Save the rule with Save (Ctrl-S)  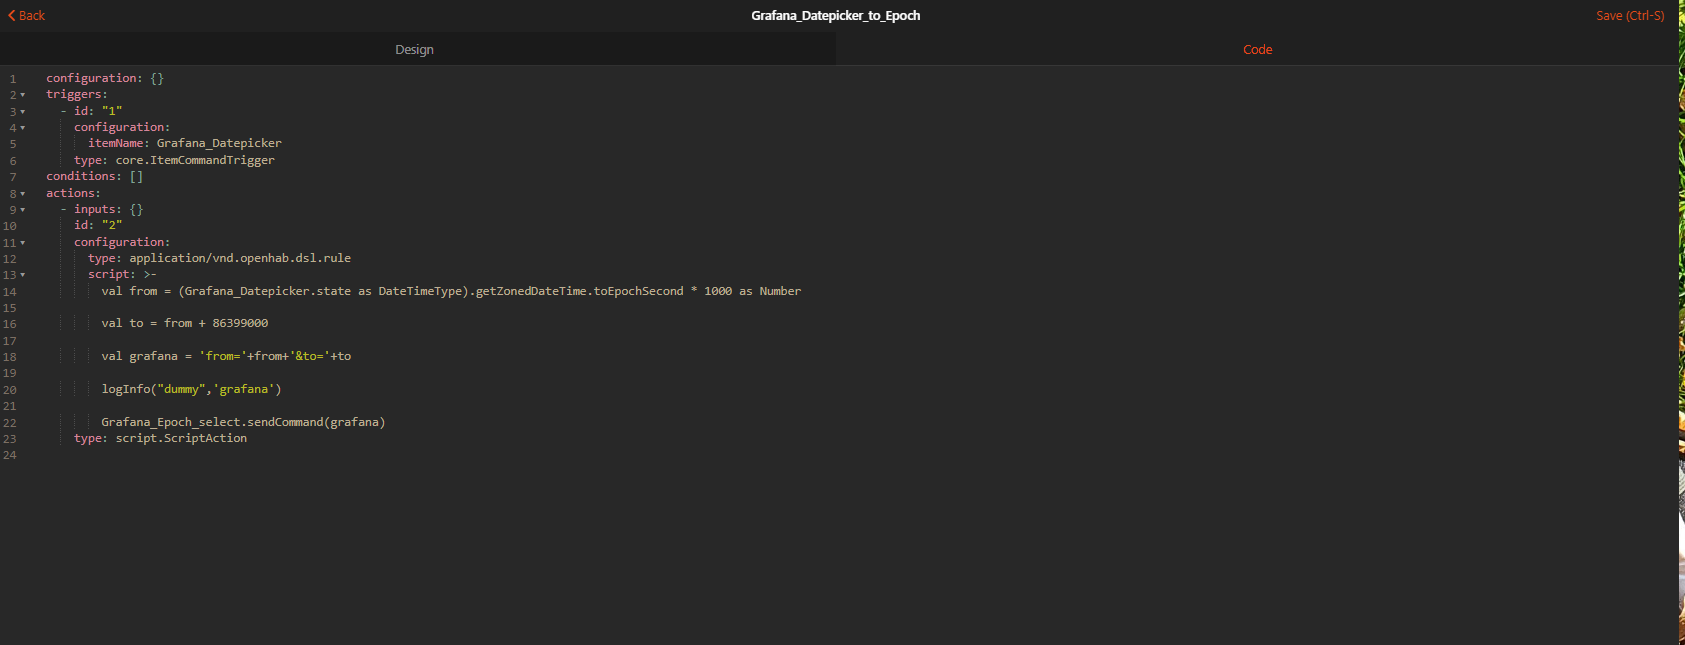pos(1629,15)
